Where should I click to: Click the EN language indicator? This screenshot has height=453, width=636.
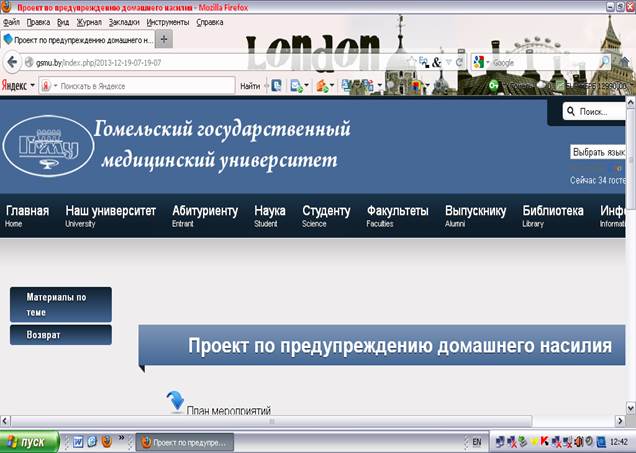[477, 442]
